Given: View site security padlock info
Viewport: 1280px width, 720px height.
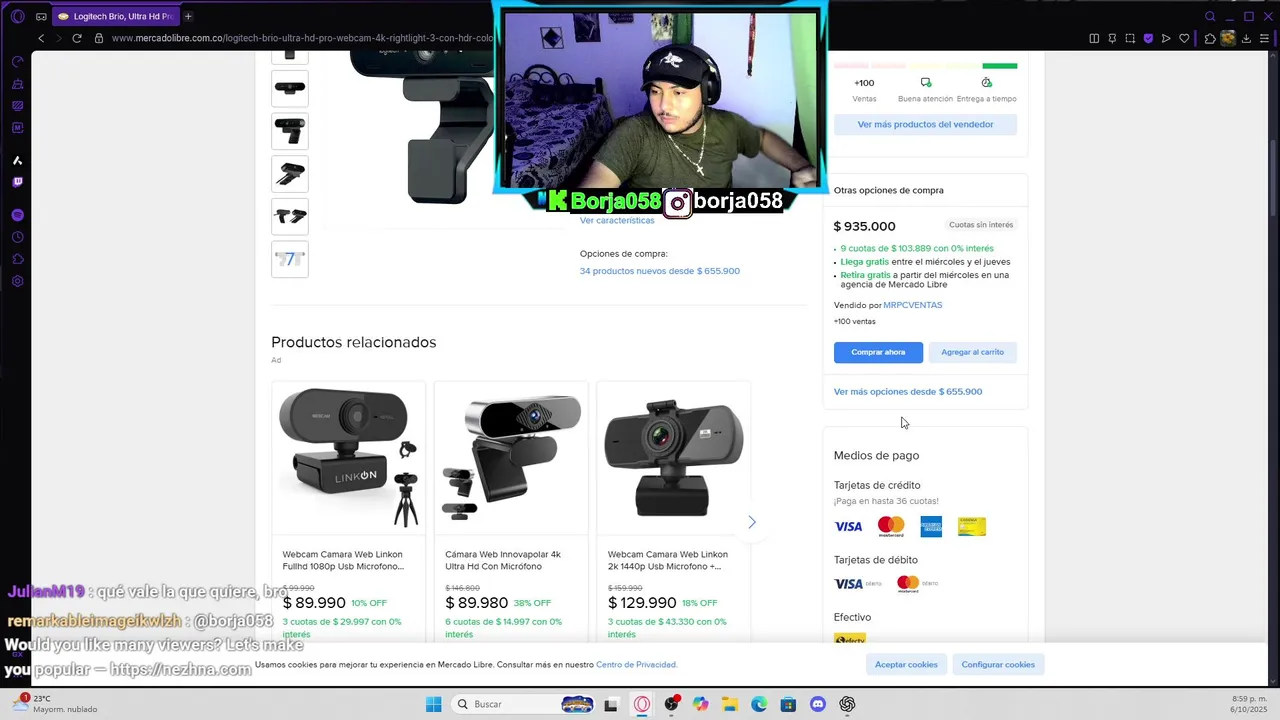Looking at the screenshot, I should point(99,38).
